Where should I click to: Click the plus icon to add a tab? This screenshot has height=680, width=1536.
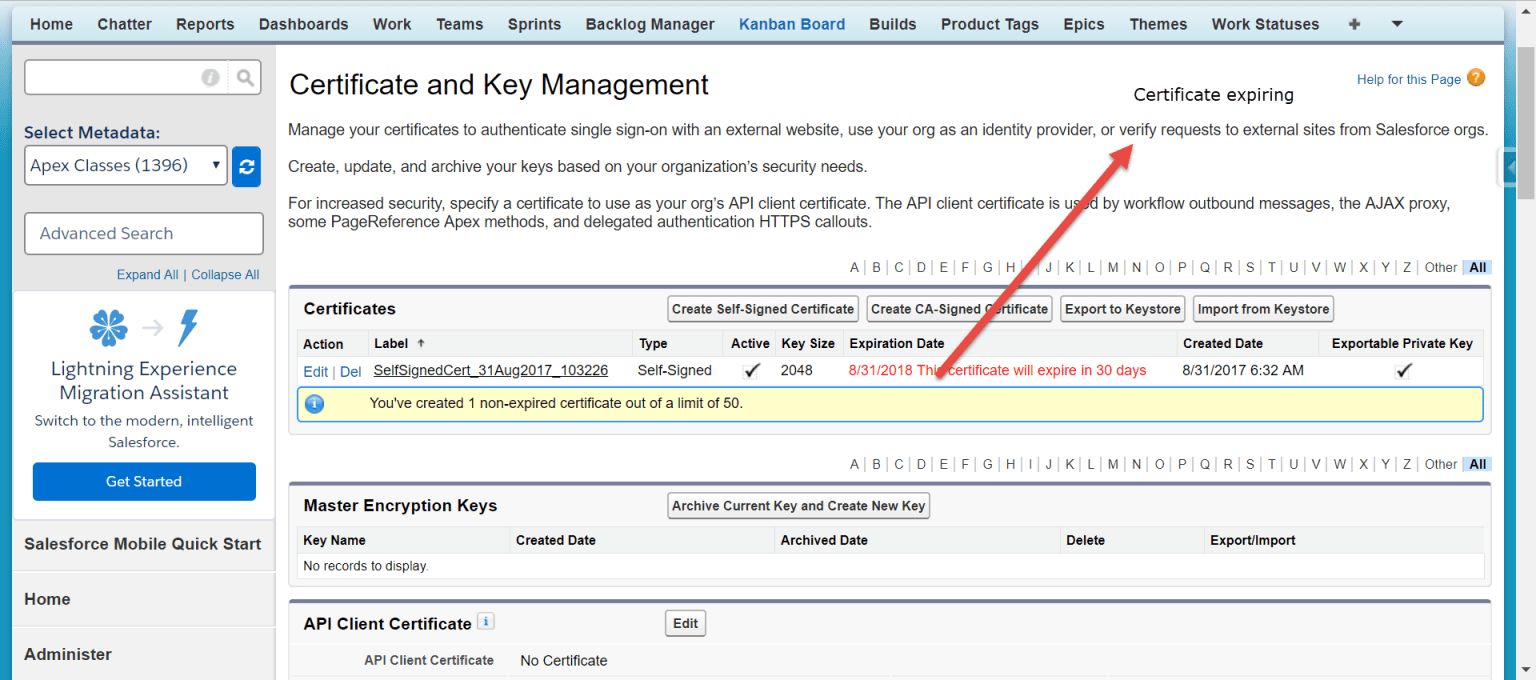(x=1355, y=23)
